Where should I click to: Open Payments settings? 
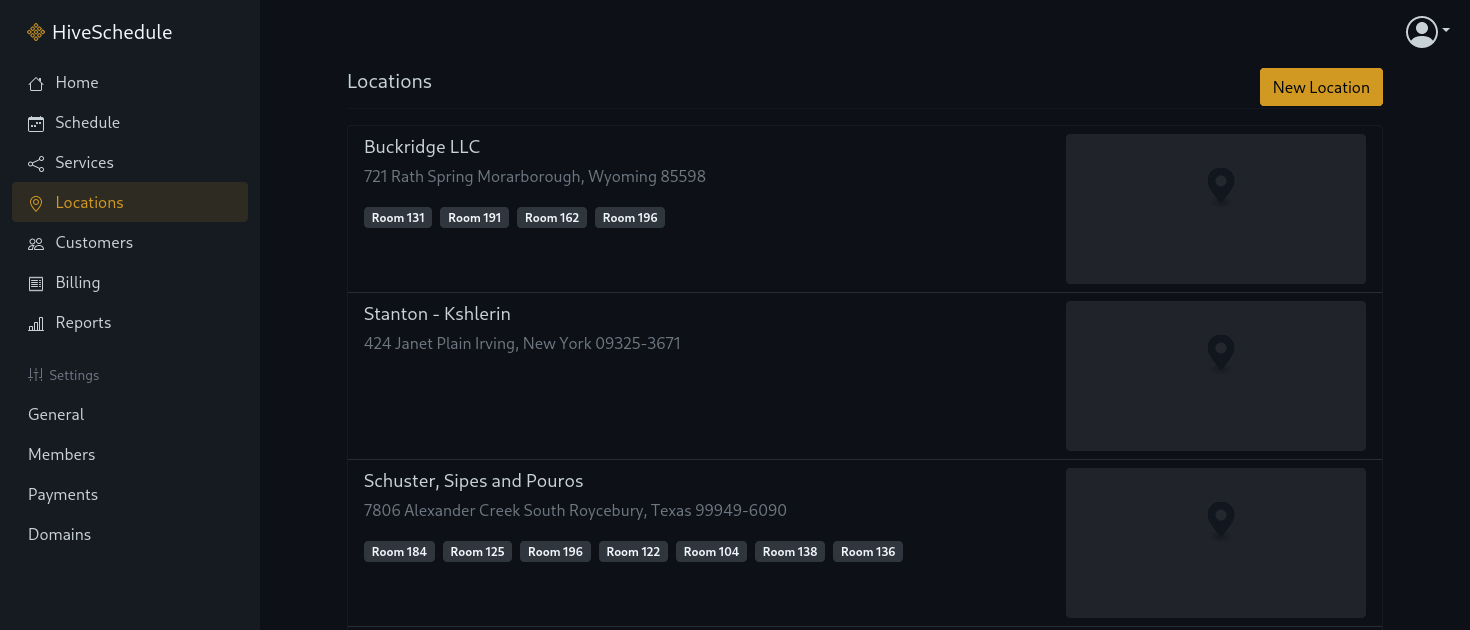(x=63, y=494)
